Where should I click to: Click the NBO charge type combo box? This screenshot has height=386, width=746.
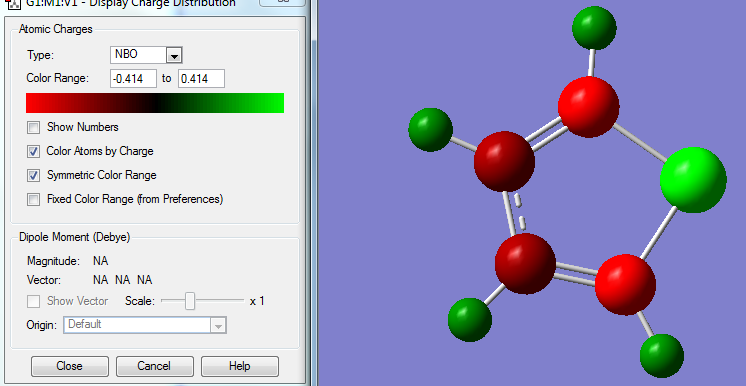pos(146,55)
